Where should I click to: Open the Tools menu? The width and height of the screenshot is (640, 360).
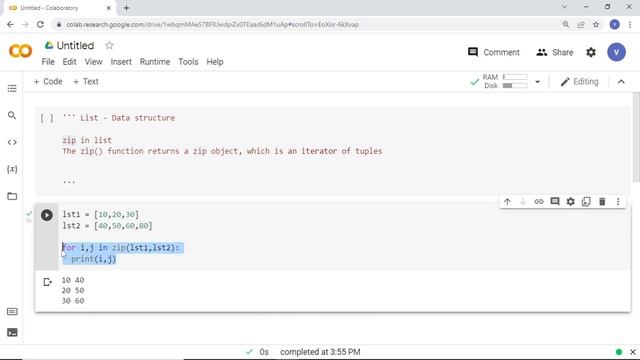coord(188,62)
